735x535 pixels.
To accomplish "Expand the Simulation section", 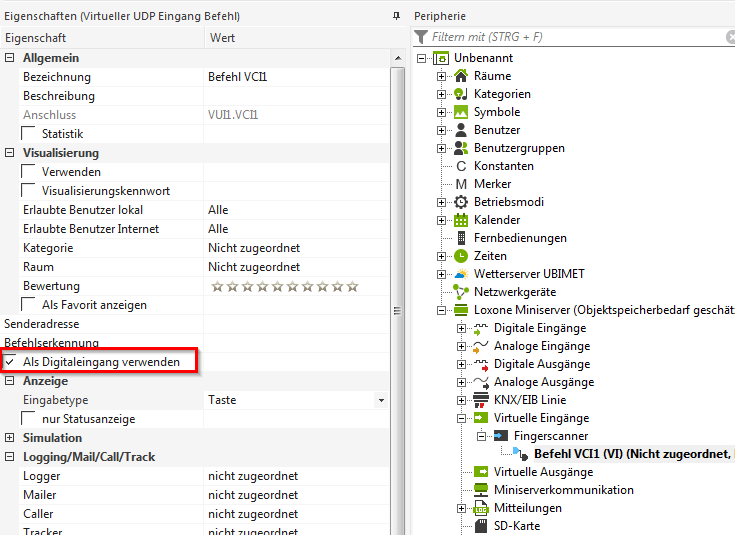I will coord(9,437).
